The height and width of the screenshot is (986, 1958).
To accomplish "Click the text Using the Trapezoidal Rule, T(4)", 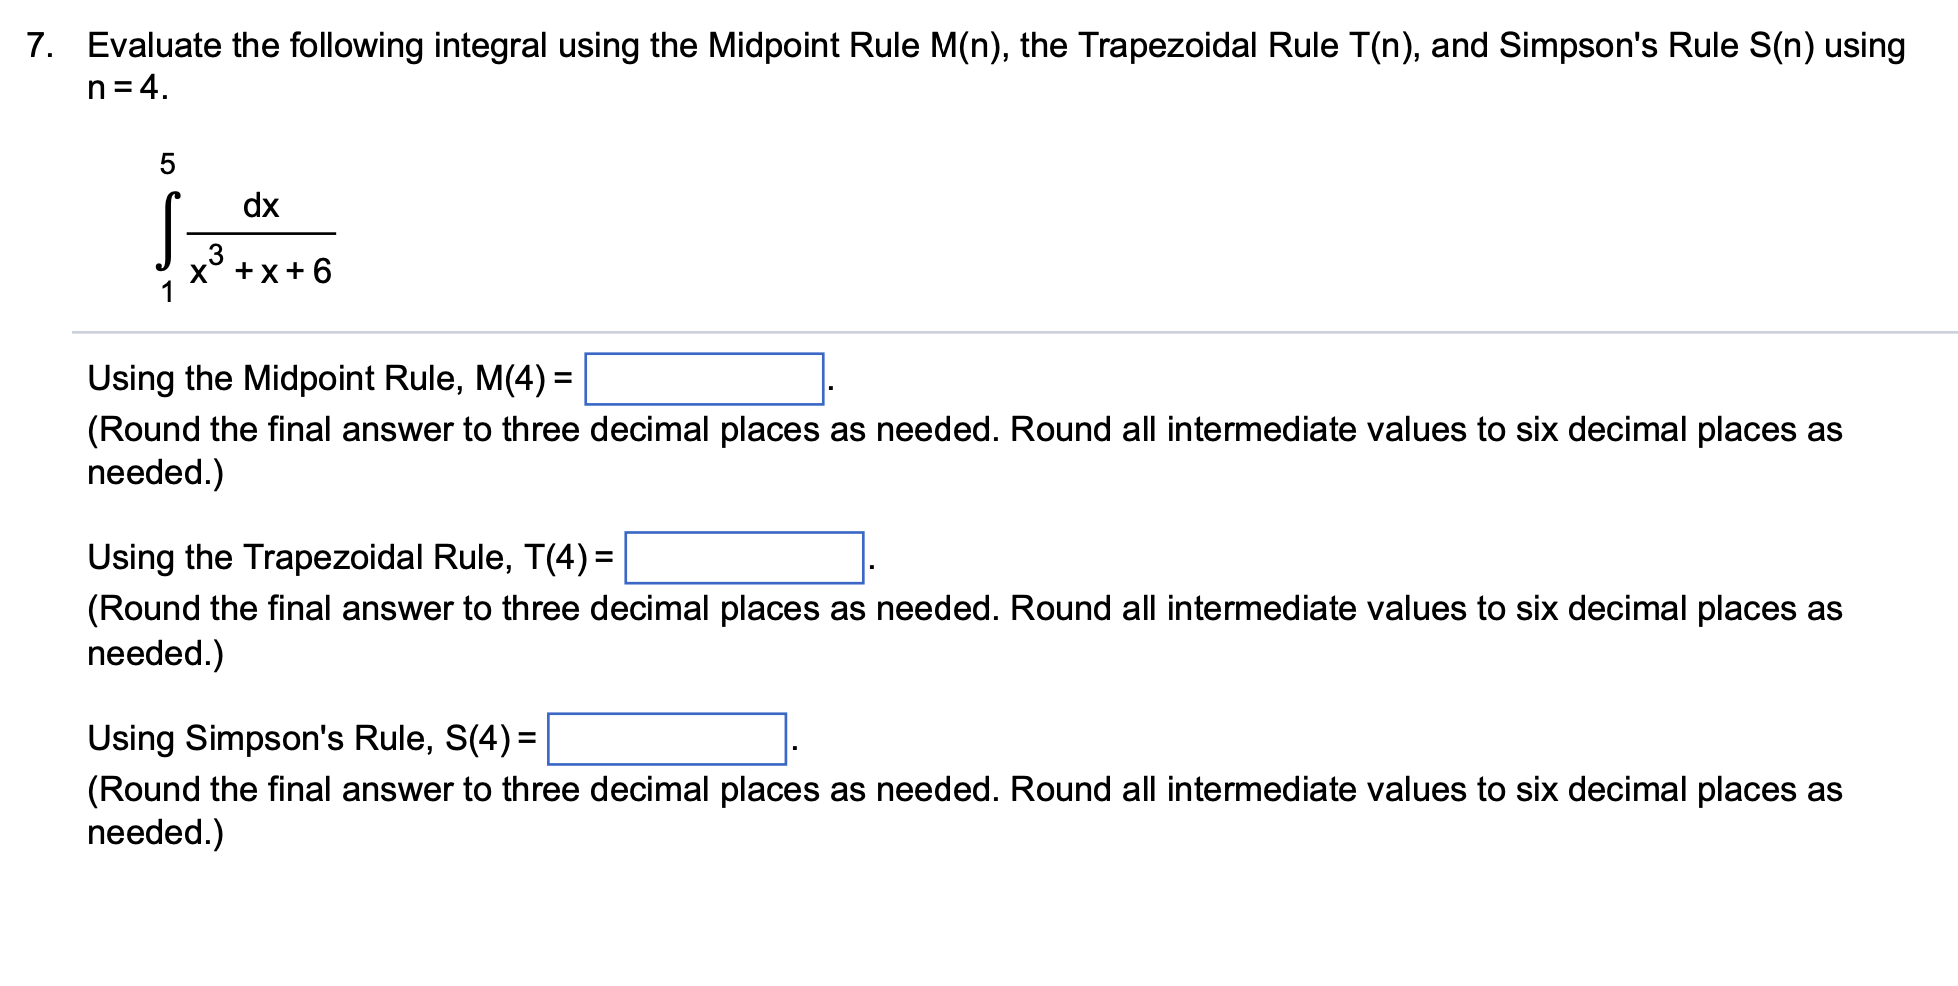I will 348,557.
